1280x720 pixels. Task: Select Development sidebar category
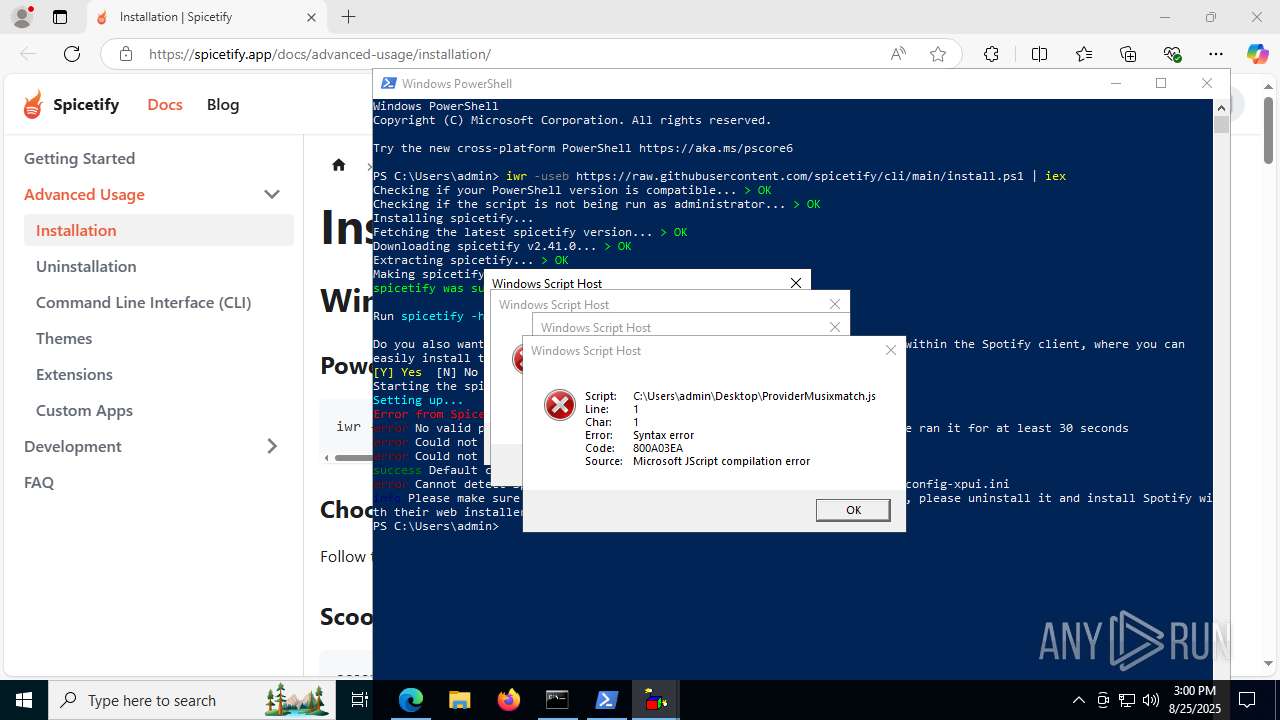pyautogui.click(x=73, y=446)
